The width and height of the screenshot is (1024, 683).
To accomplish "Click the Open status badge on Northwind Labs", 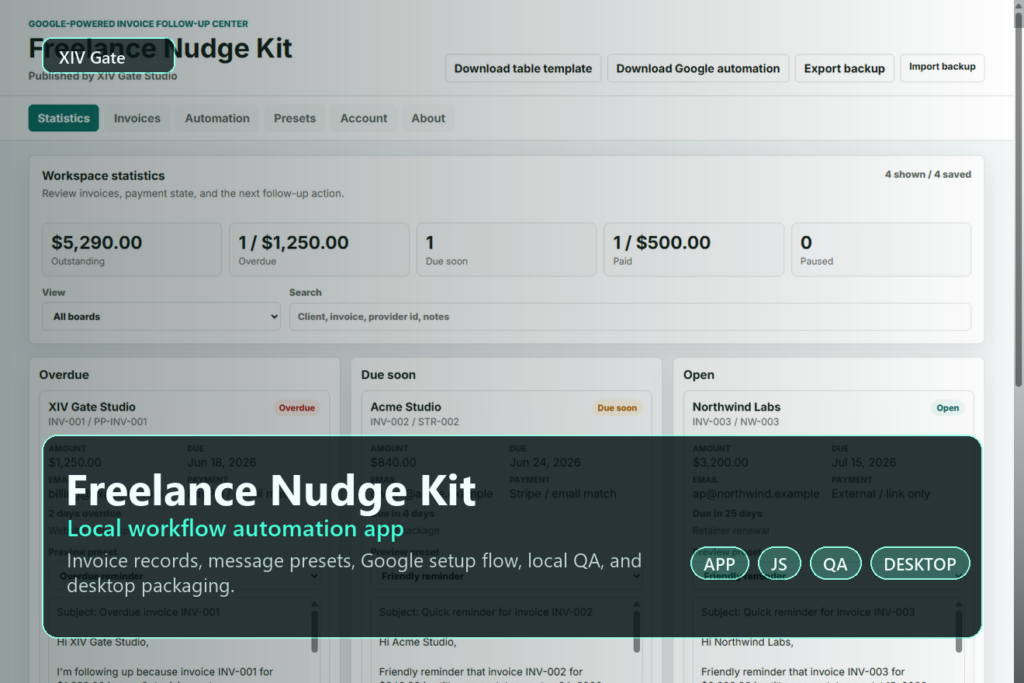I will (948, 407).
